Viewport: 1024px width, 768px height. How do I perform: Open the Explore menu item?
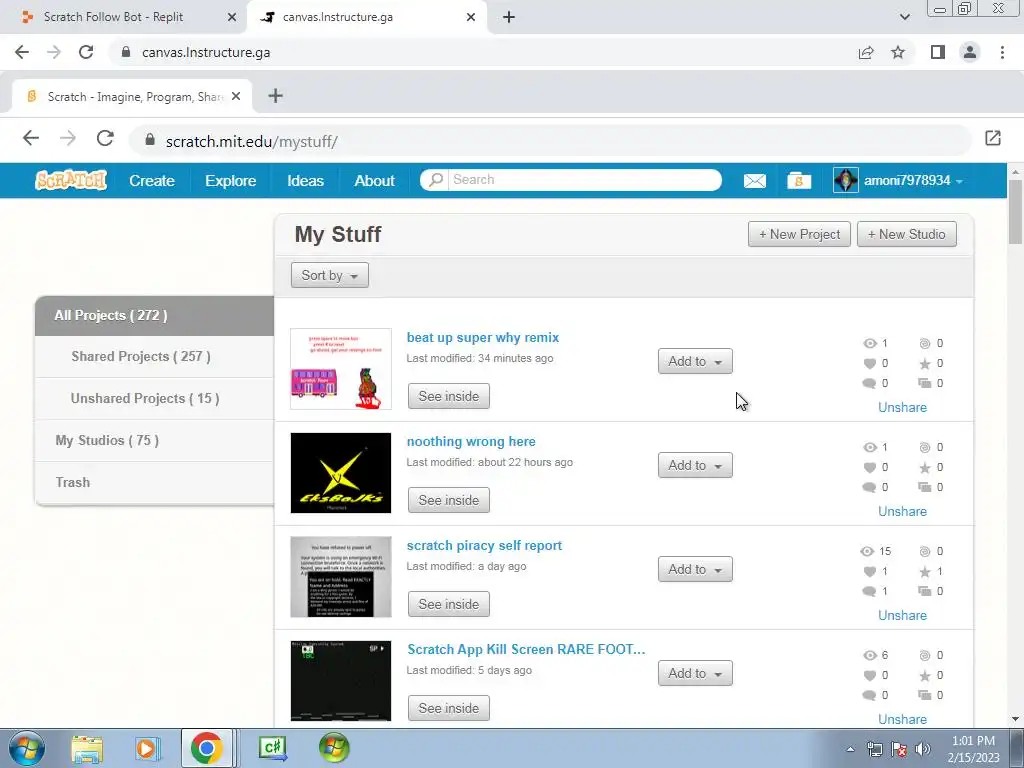coord(231,181)
